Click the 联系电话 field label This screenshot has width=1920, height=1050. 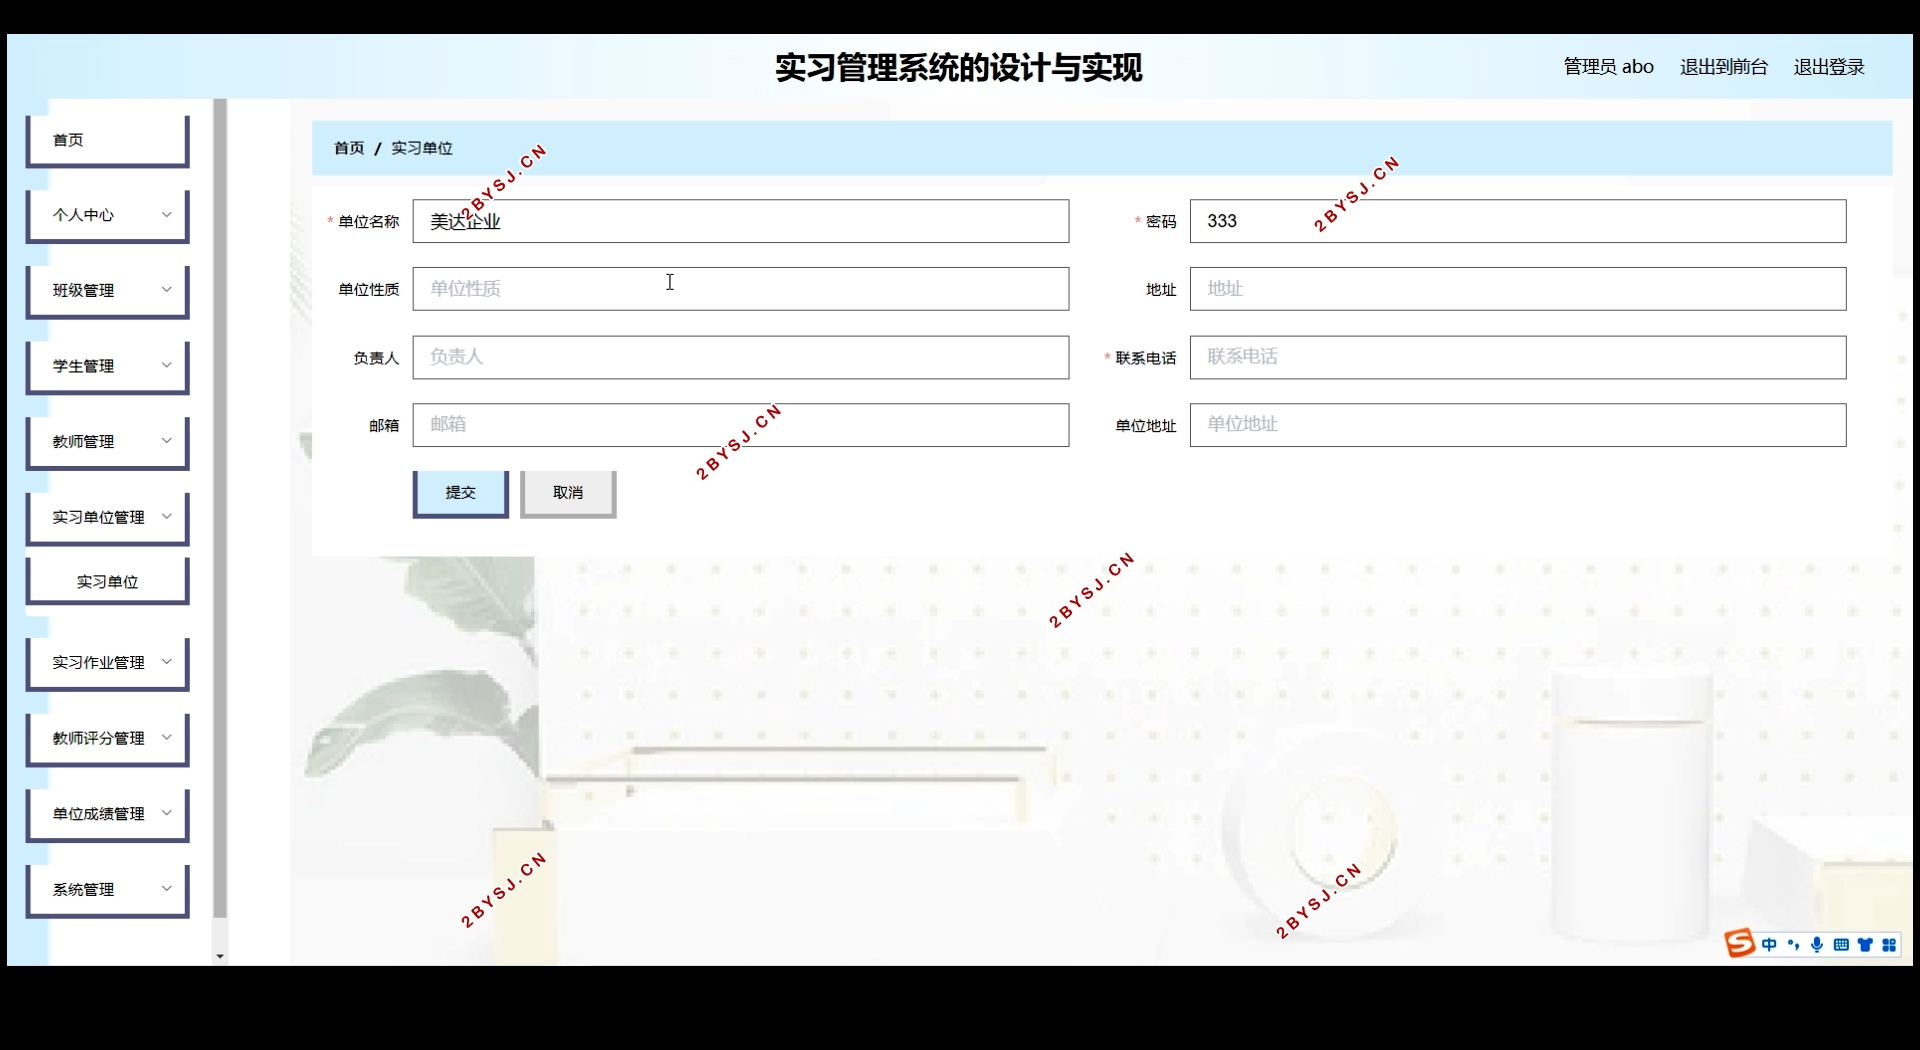click(x=1146, y=358)
